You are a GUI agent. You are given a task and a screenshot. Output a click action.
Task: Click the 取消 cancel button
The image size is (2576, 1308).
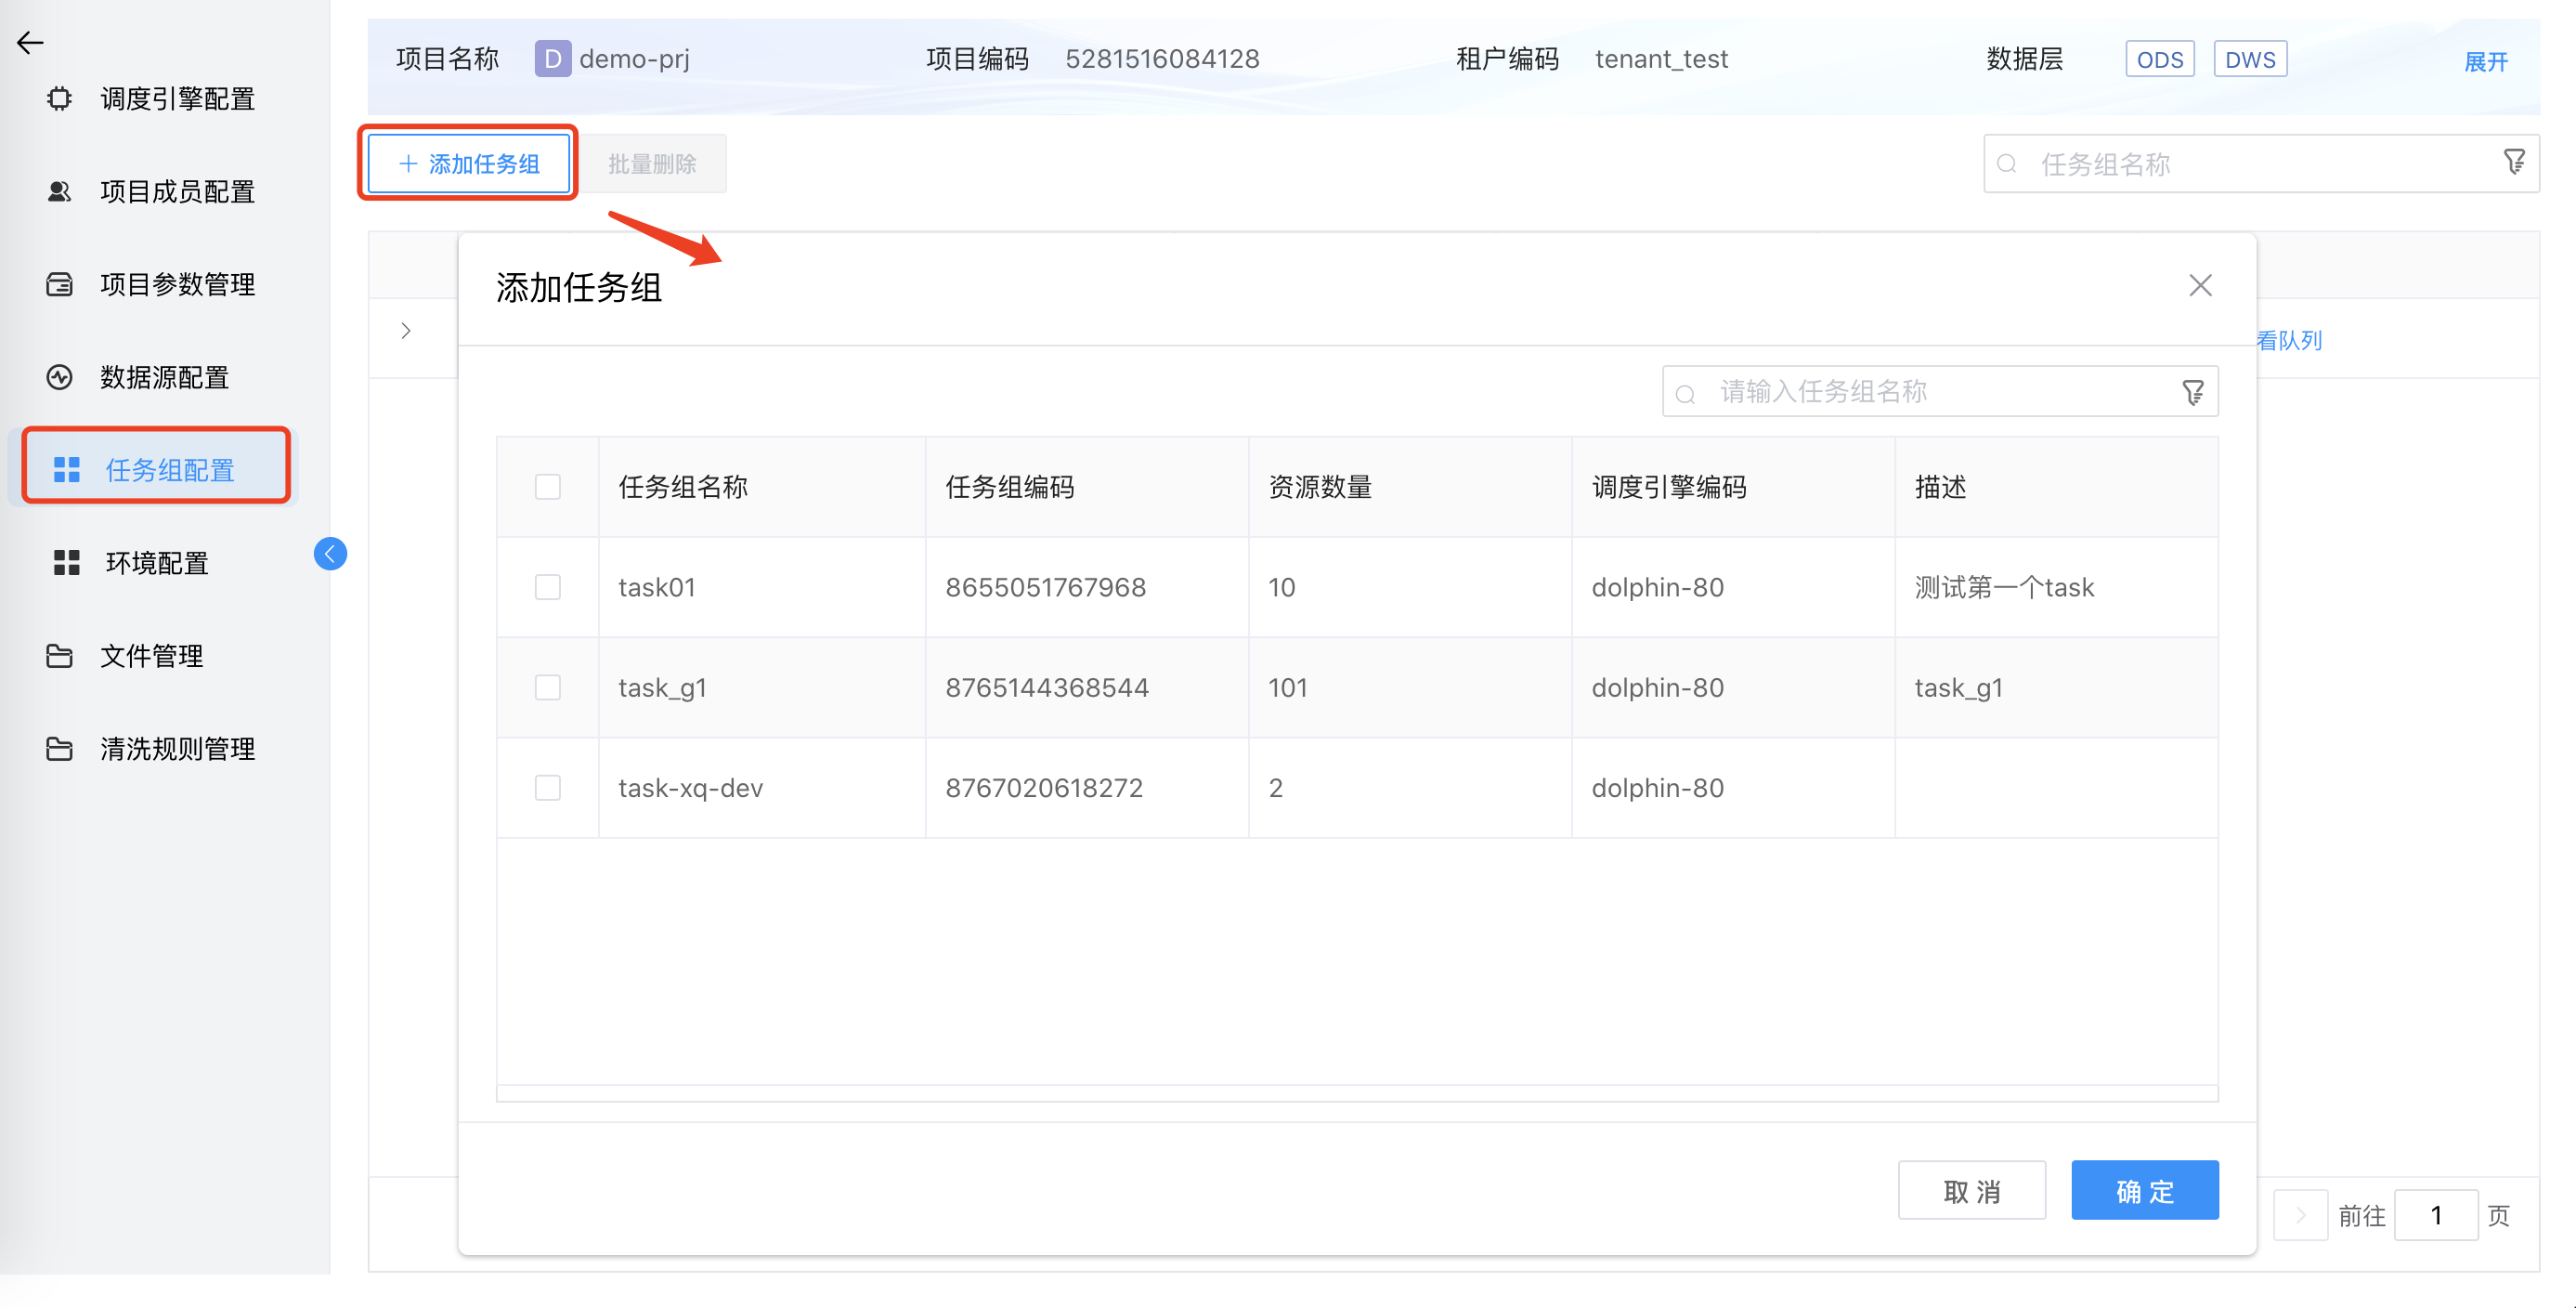coord(1971,1190)
